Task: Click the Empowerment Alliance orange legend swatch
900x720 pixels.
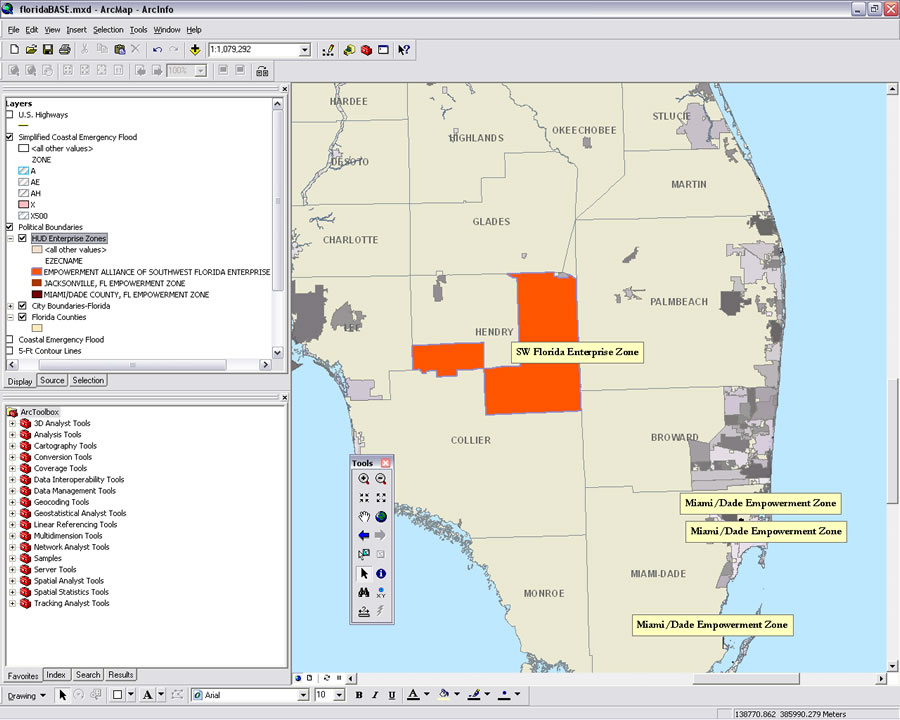Action: click(x=37, y=272)
